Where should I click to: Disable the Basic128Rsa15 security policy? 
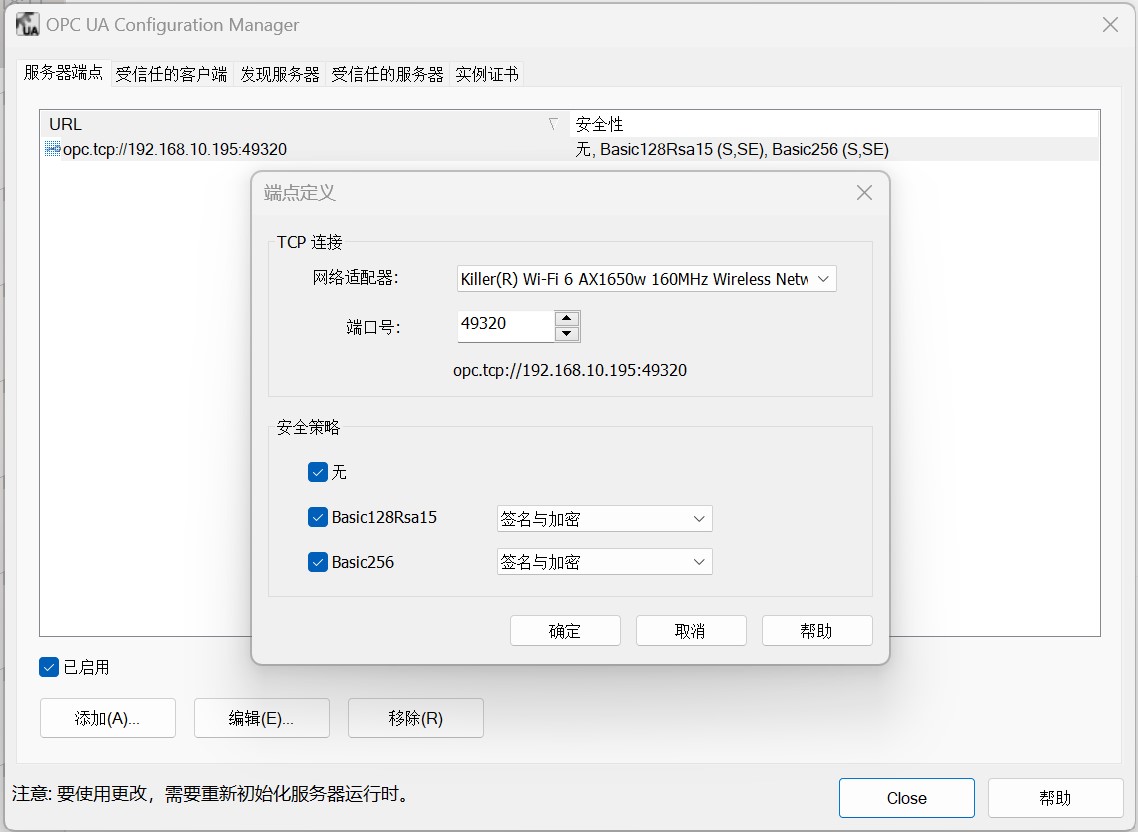click(x=320, y=518)
